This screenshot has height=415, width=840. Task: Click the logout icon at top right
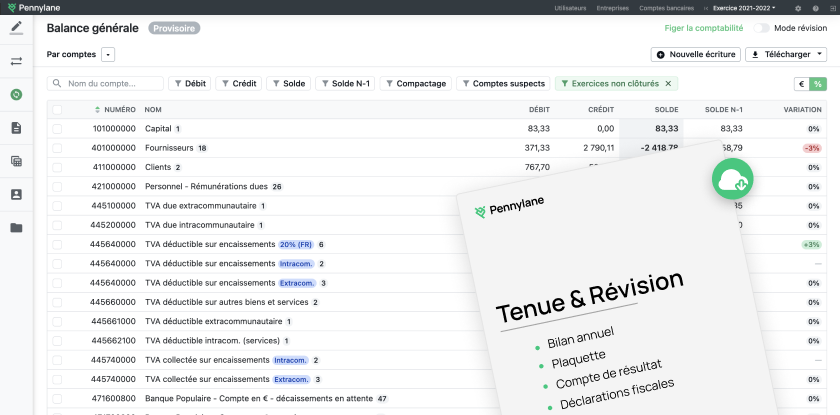[x=832, y=8]
